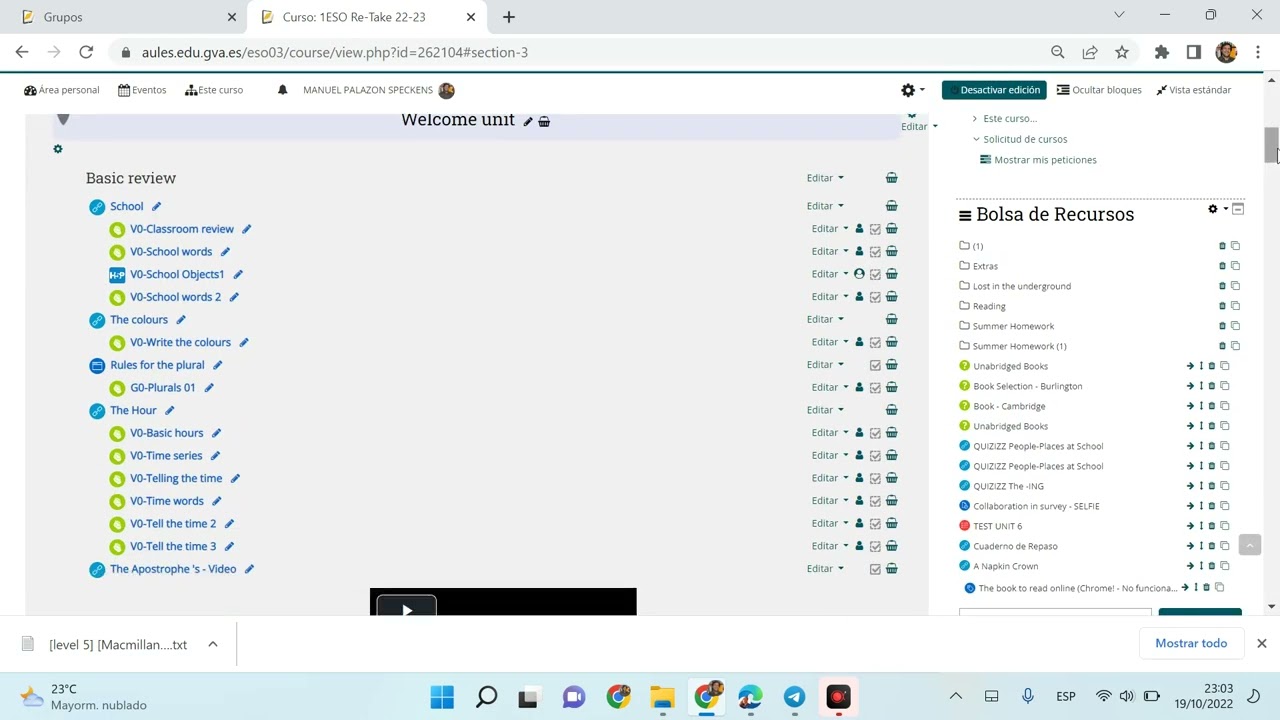Open Telegram from Windows taskbar
Screen dimensions: 1280x720
[x=795, y=697]
